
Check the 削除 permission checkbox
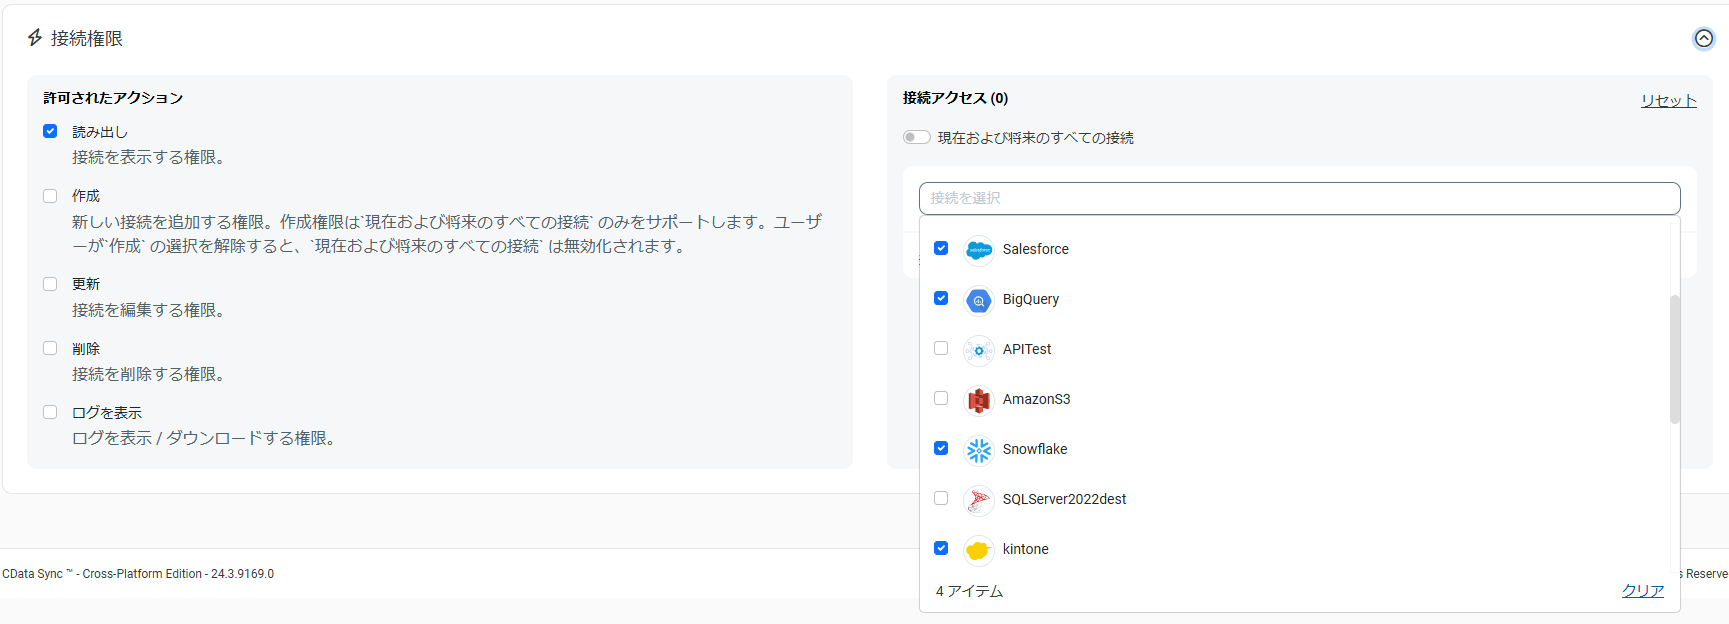point(50,348)
